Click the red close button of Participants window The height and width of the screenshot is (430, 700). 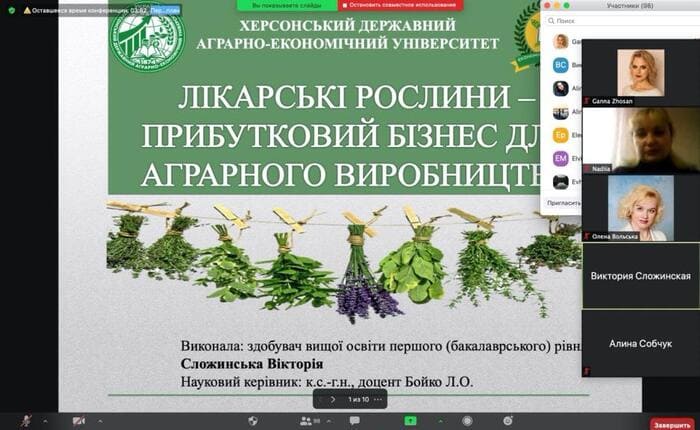tap(547, 6)
